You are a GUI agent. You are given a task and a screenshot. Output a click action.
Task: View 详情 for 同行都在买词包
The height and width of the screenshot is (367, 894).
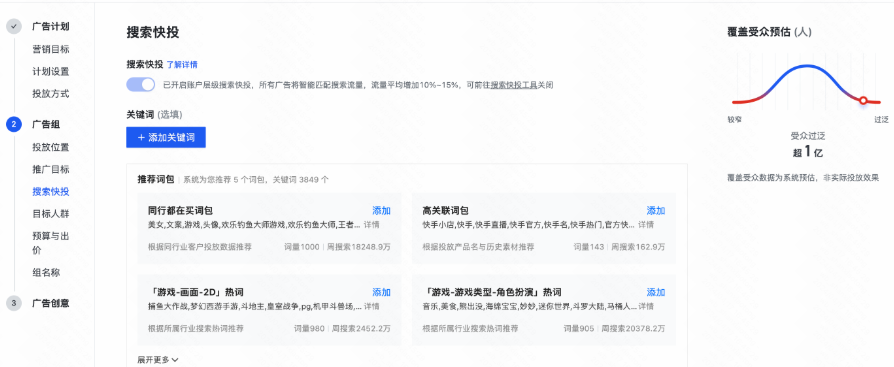tap(372, 225)
